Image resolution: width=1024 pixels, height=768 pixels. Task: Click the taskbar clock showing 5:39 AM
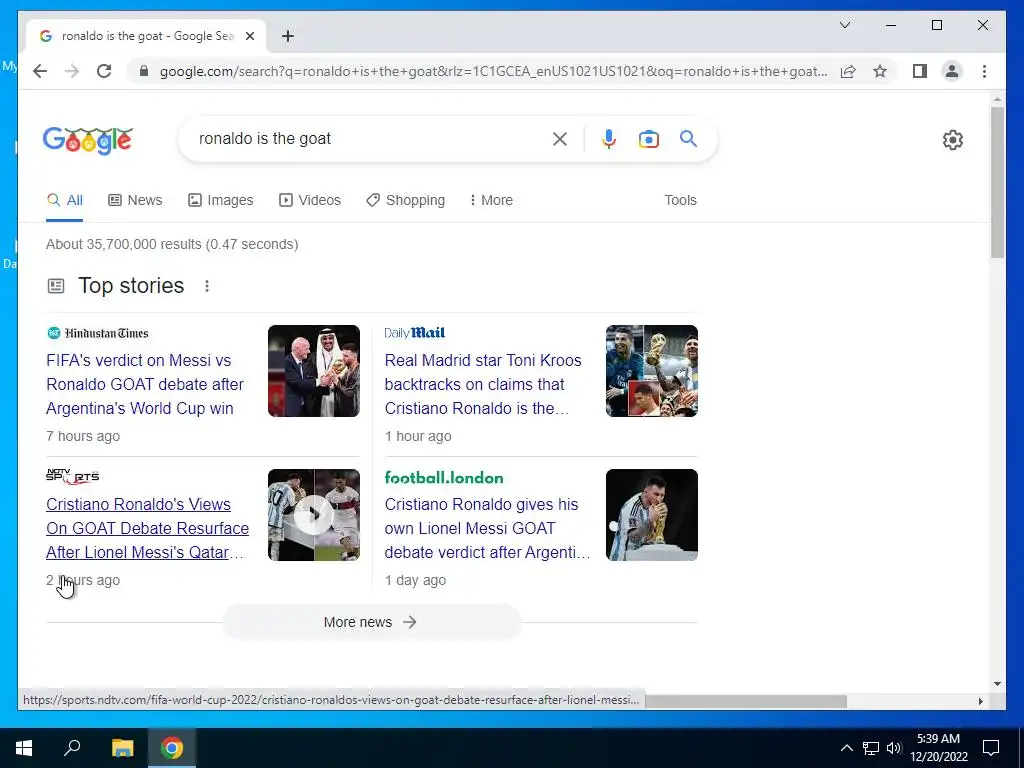(x=938, y=748)
